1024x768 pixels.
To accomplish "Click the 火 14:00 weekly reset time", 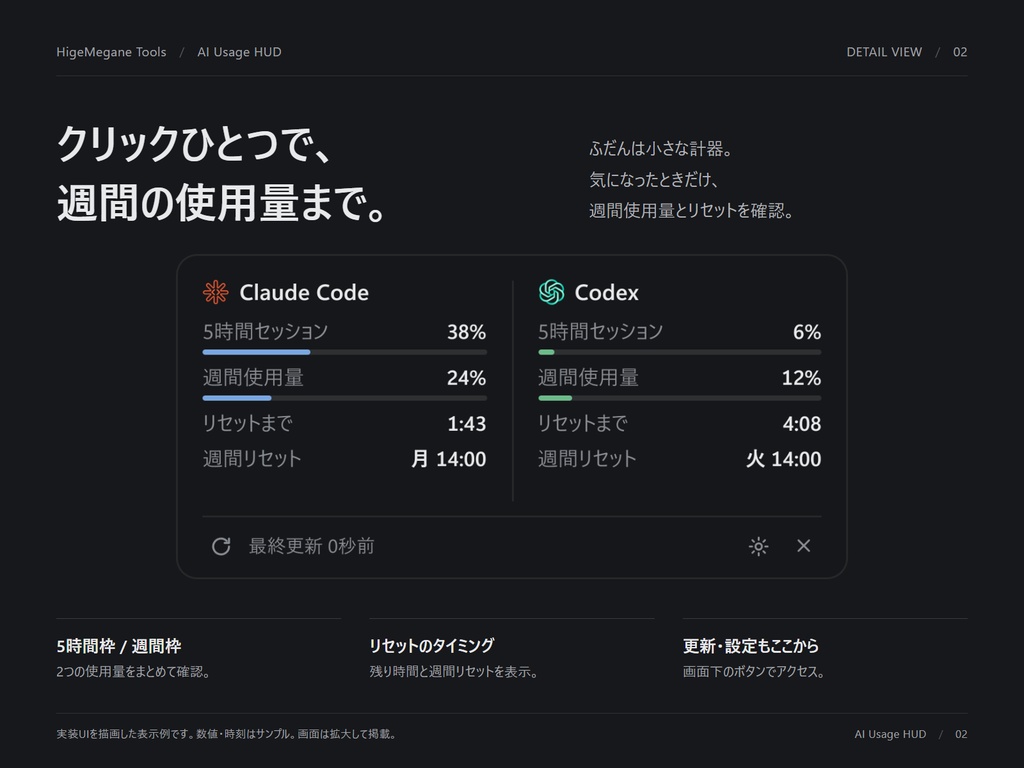I will (x=784, y=459).
